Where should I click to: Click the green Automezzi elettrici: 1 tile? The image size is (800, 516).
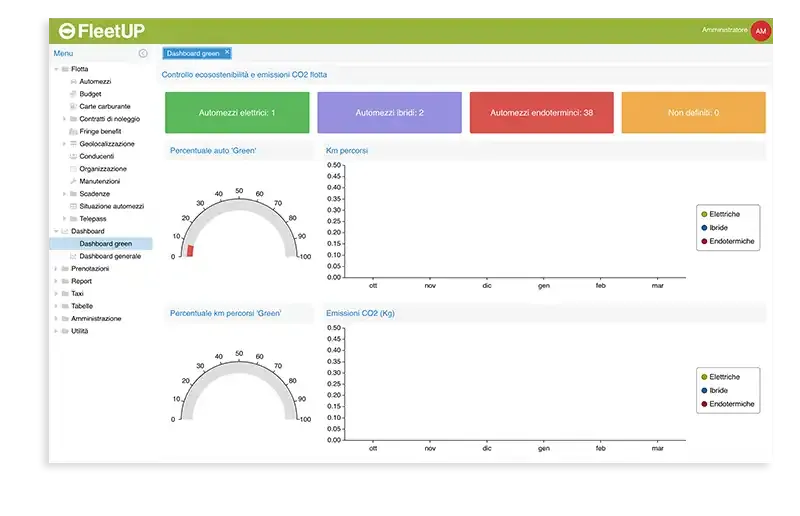pos(237,113)
